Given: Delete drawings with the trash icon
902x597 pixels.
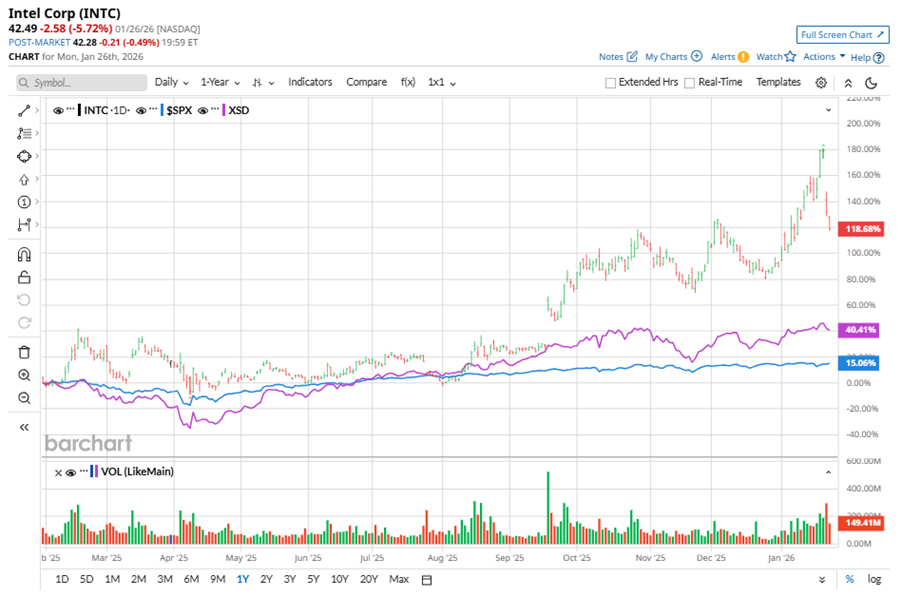Looking at the screenshot, I should (x=24, y=352).
